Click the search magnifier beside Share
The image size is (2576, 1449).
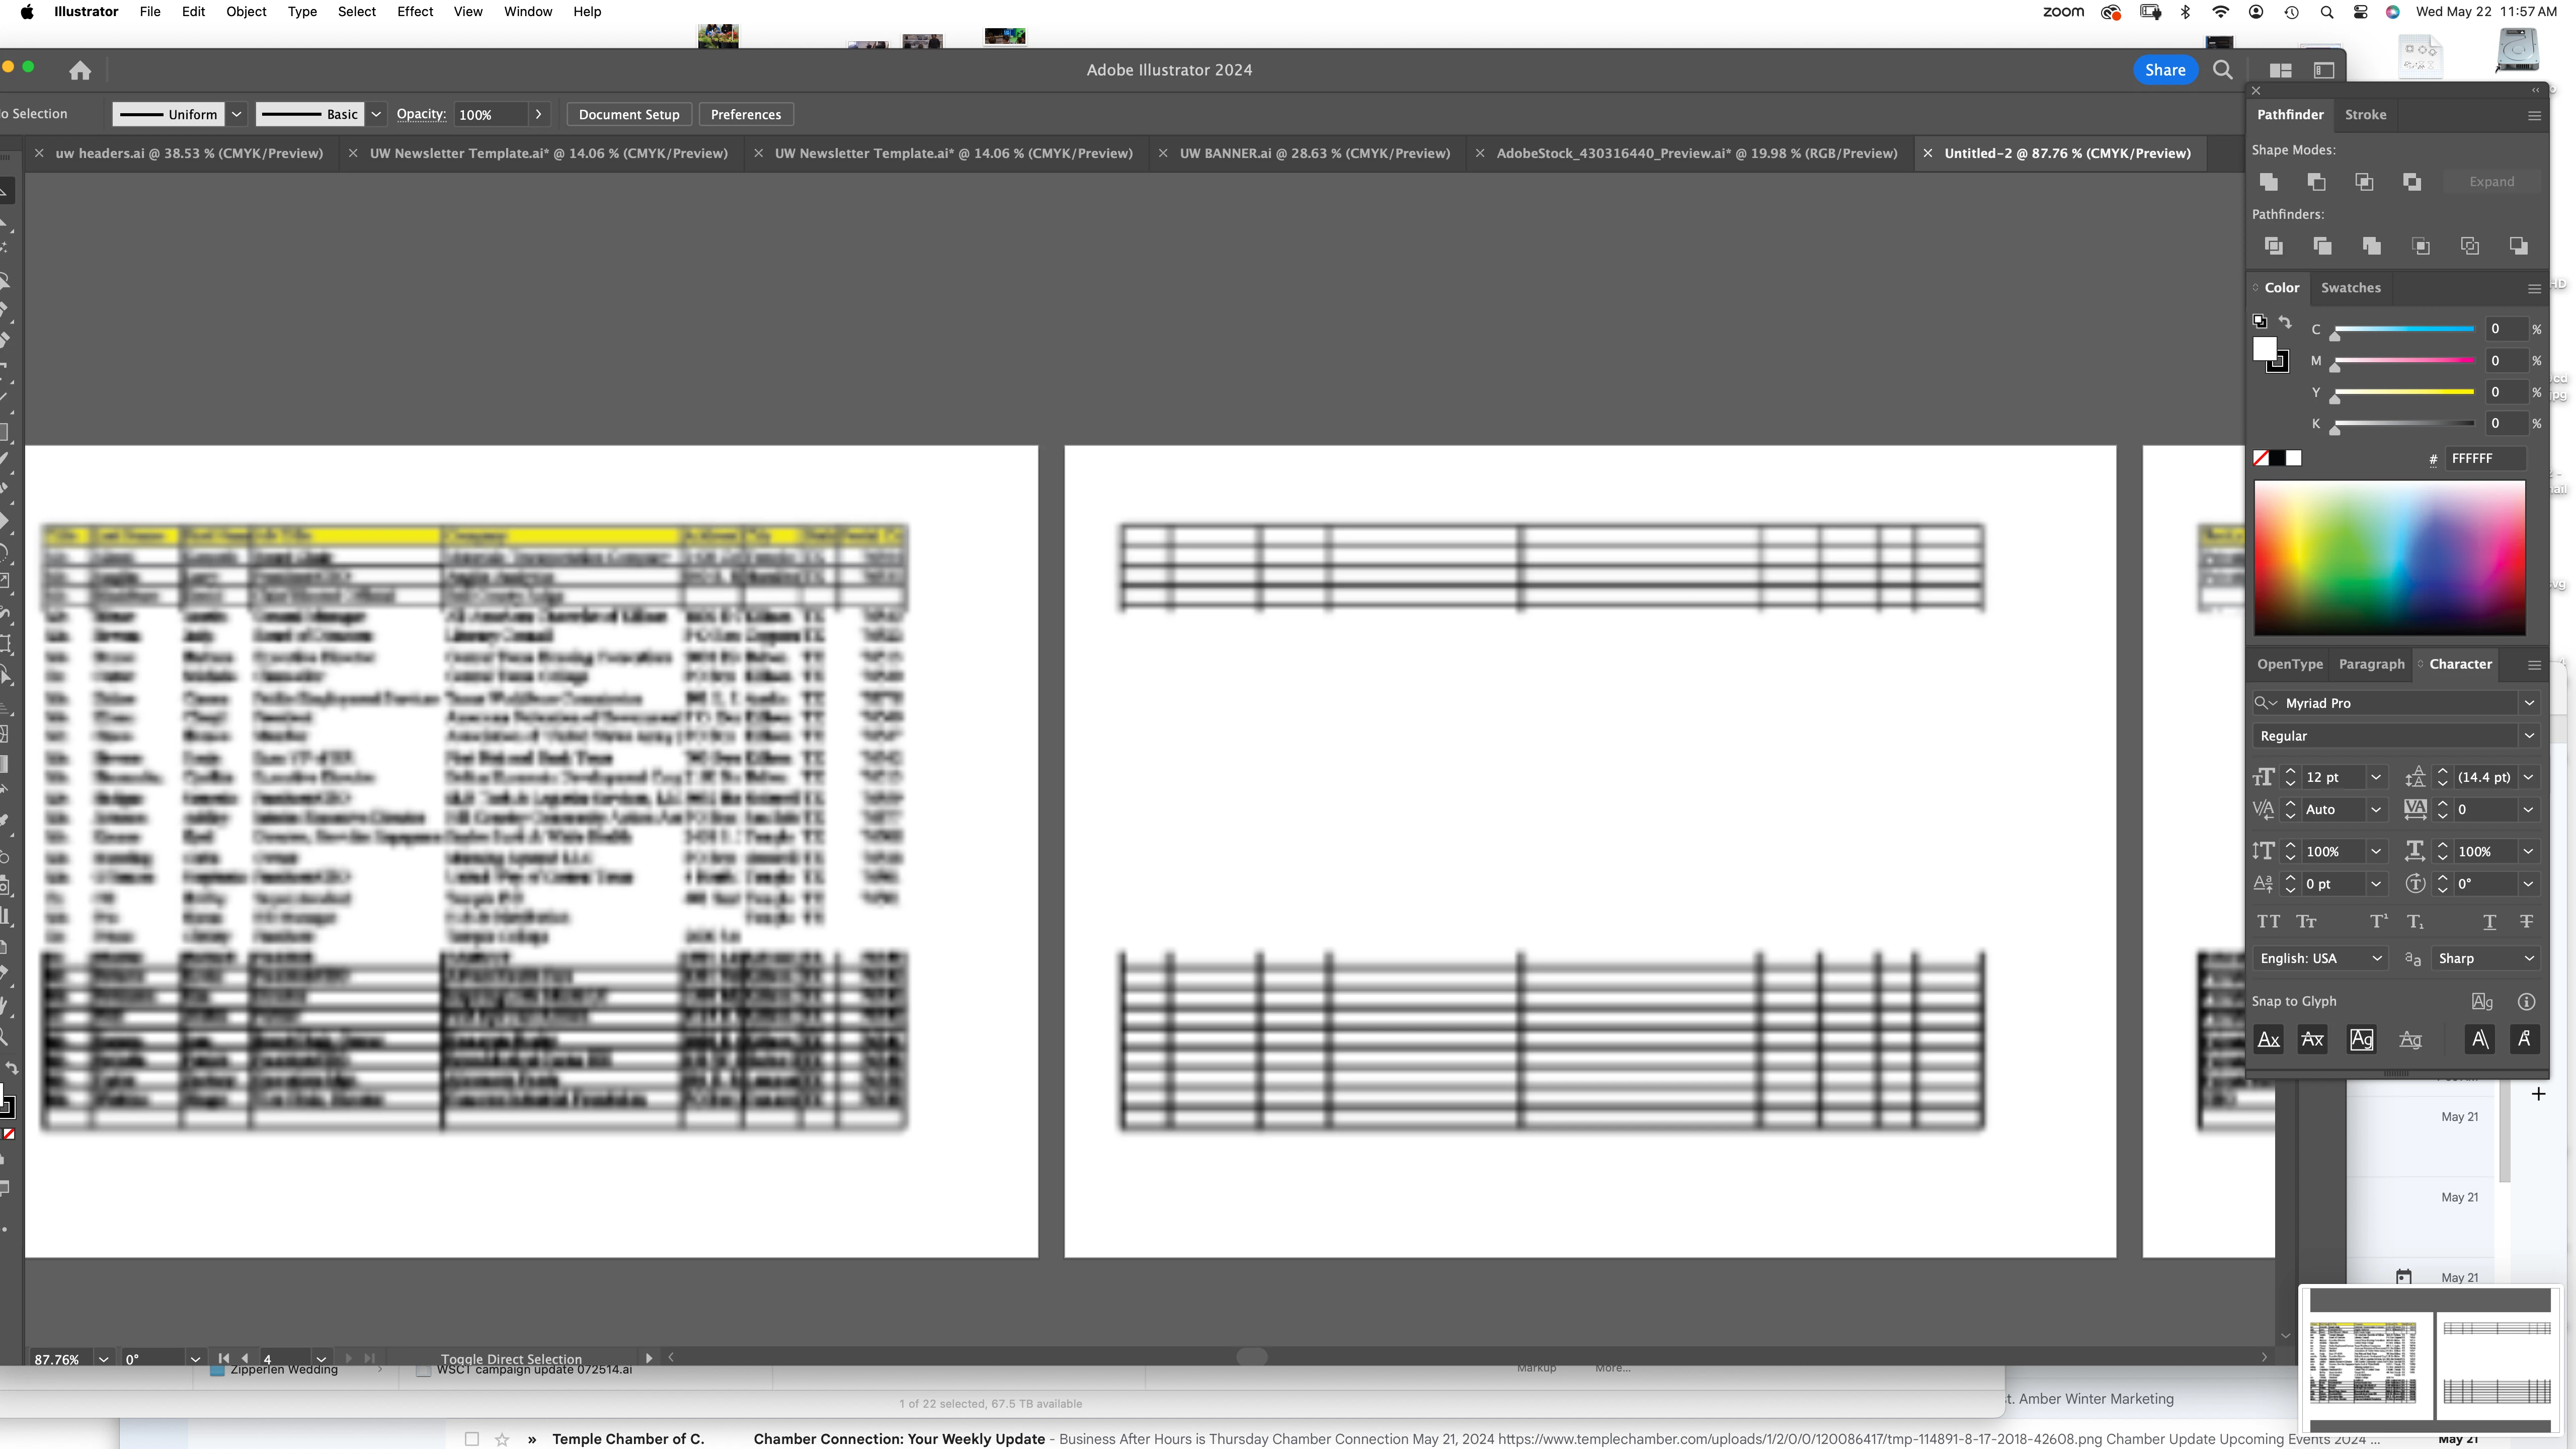[2222, 70]
